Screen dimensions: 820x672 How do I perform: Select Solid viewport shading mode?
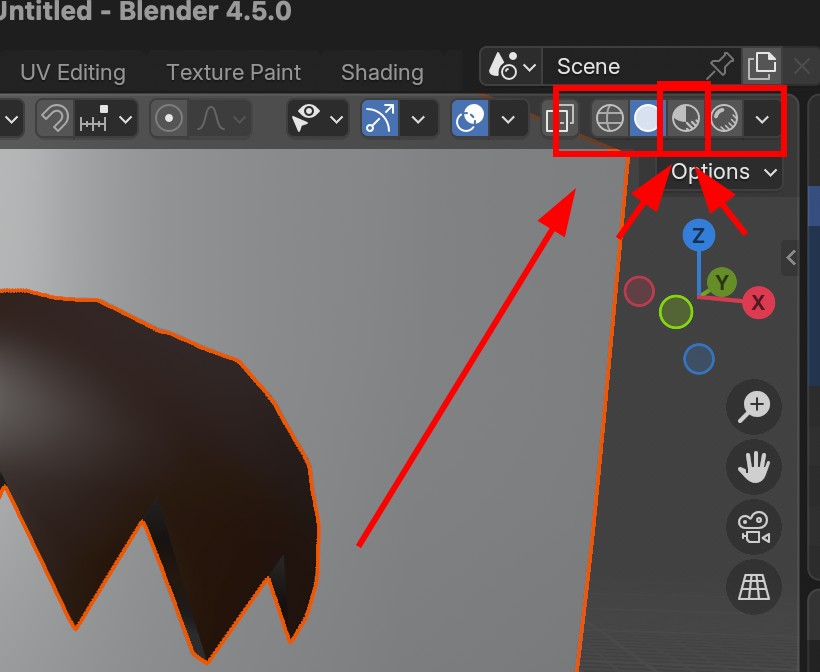coord(647,119)
